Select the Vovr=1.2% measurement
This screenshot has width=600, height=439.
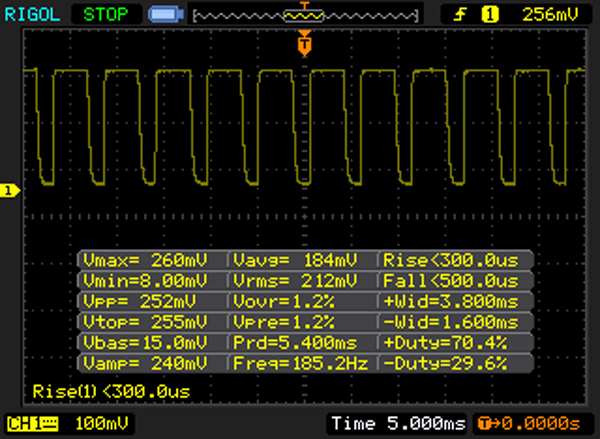point(284,301)
